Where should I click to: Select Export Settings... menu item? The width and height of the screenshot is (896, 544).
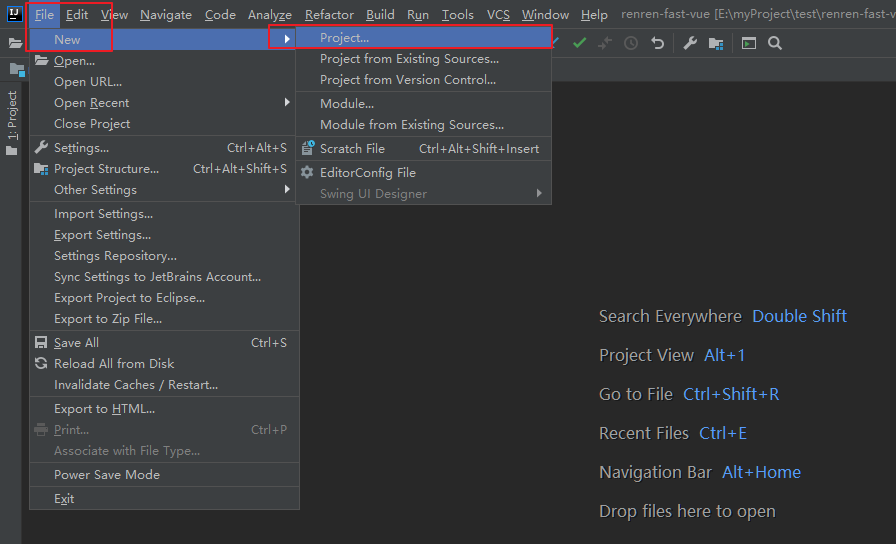coord(164,235)
